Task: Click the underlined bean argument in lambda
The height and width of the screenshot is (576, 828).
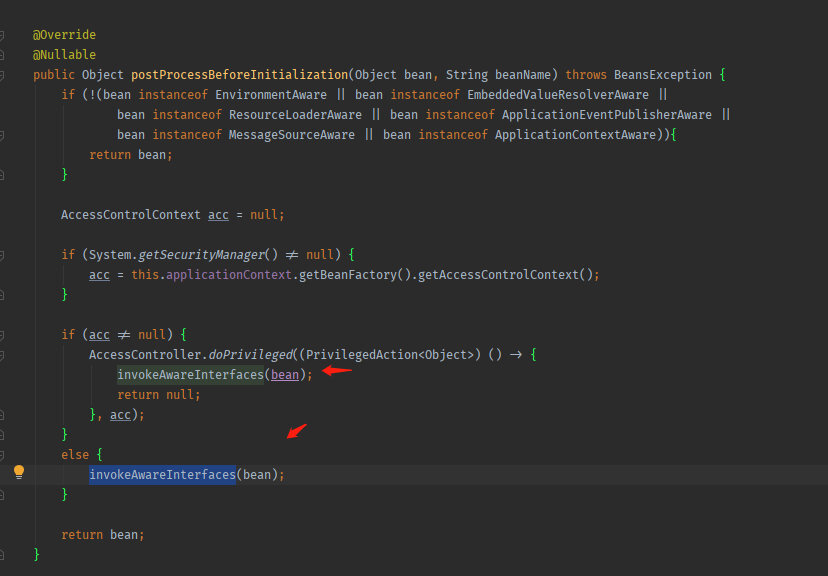Action: click(285, 375)
